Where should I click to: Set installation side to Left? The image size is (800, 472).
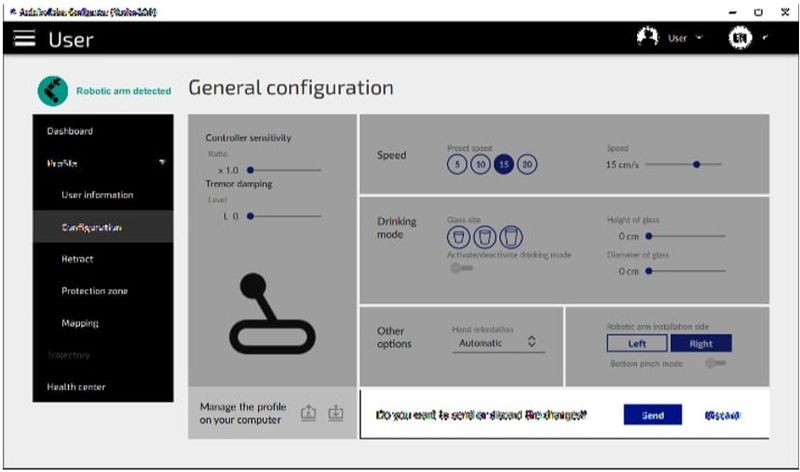tap(637, 343)
